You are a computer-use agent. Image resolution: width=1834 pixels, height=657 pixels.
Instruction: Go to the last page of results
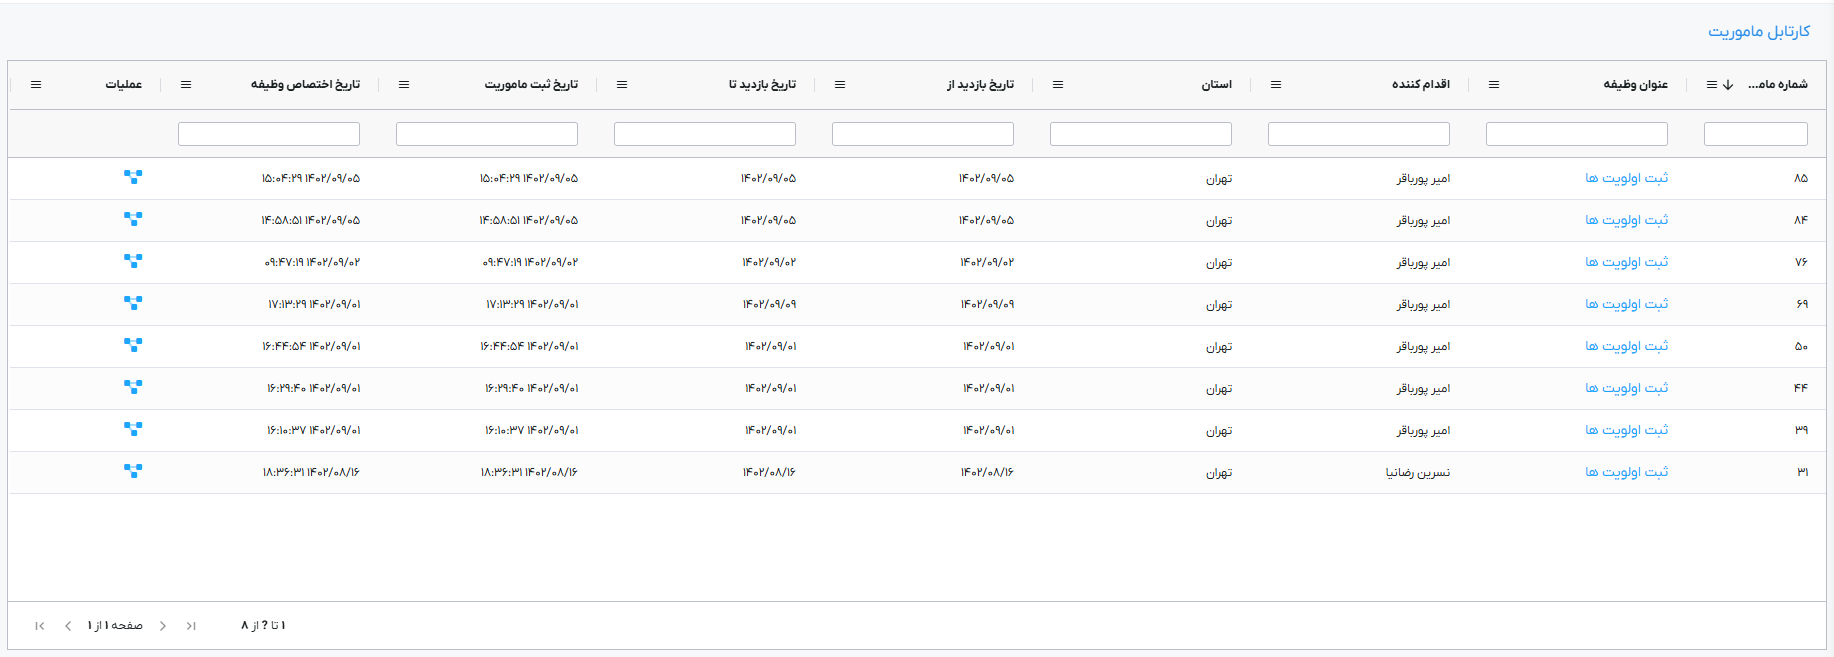pos(39,626)
